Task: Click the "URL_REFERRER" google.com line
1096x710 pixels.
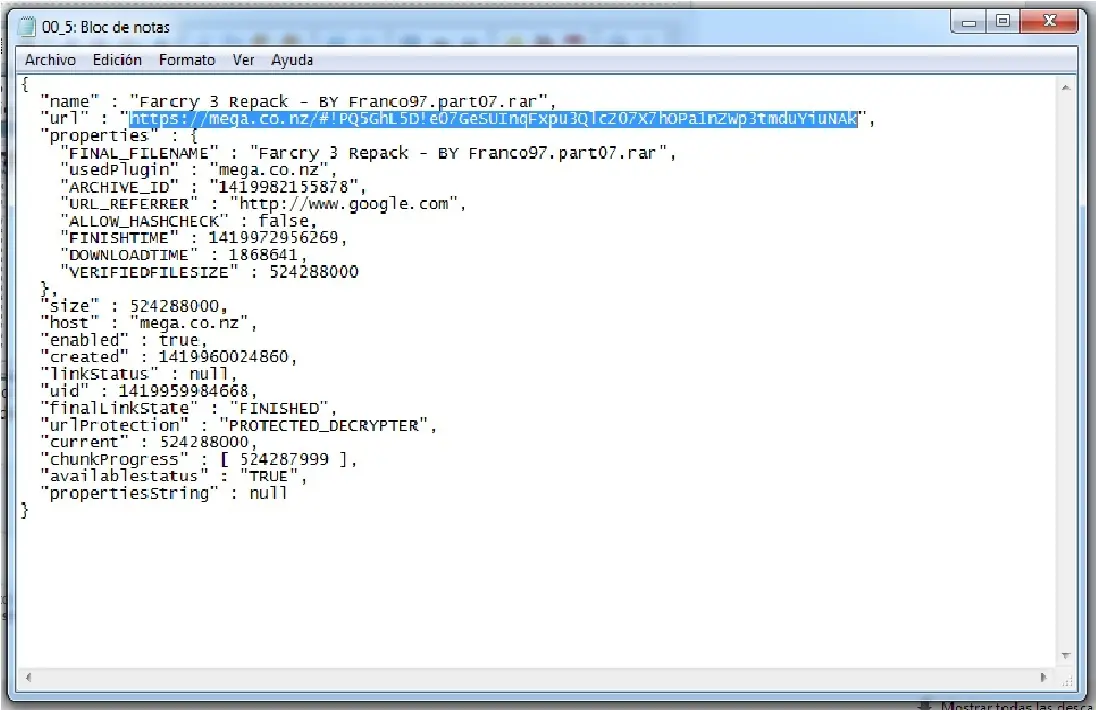Action: (263, 204)
